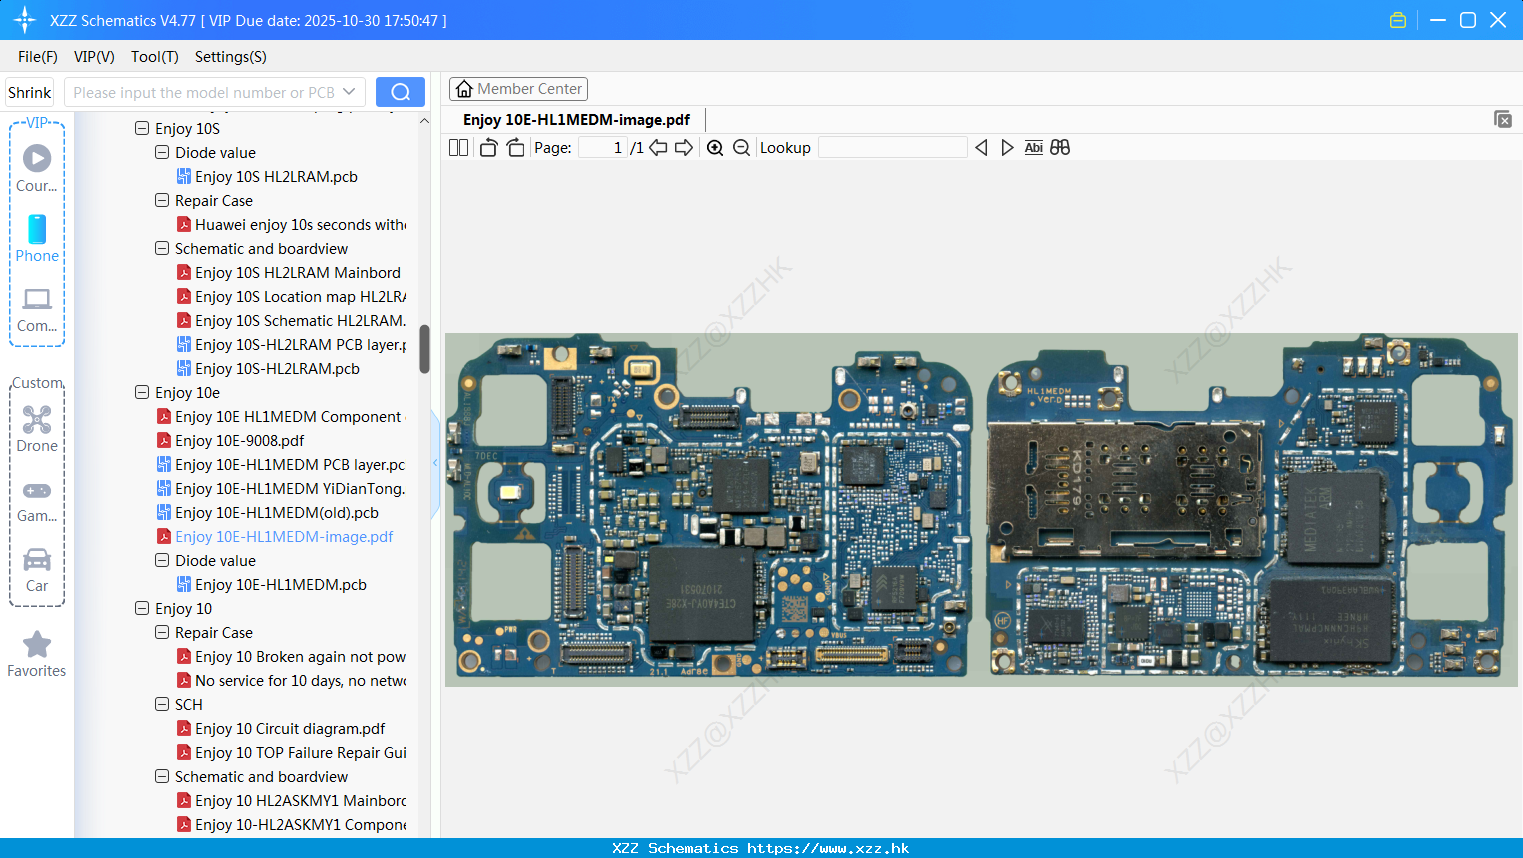
Task: Collapse Repair Case under Enjoy 10
Action: (x=162, y=632)
